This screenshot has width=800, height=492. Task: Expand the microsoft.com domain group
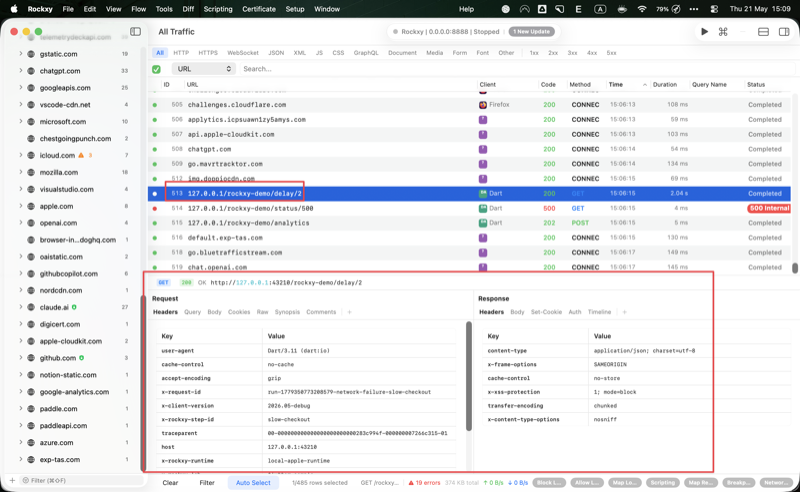pyautogui.click(x=21, y=121)
